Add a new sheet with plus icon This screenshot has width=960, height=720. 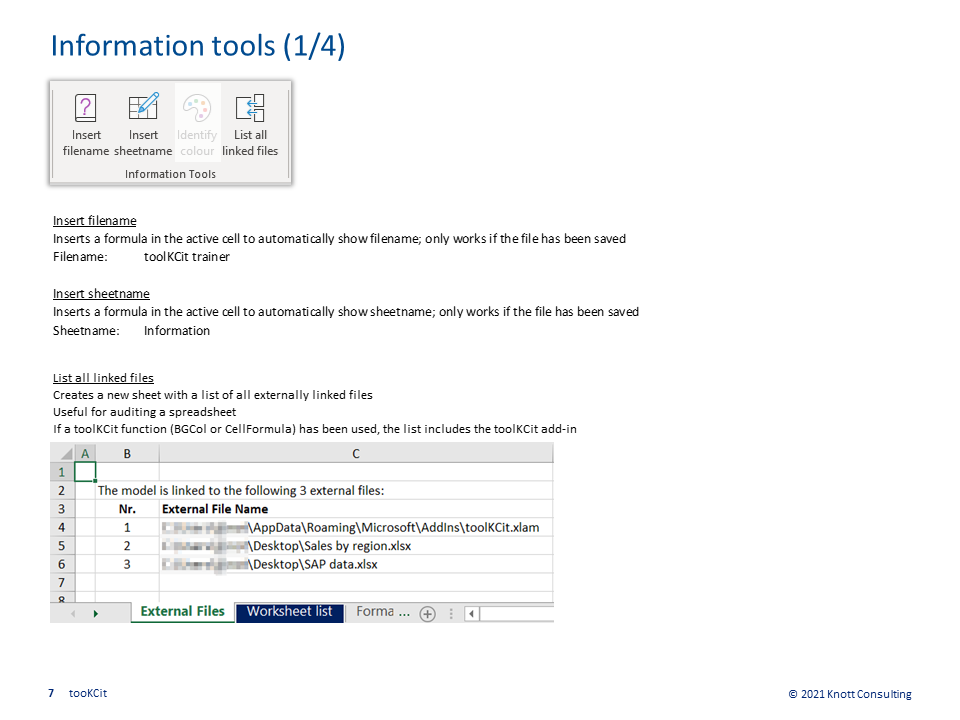click(427, 613)
